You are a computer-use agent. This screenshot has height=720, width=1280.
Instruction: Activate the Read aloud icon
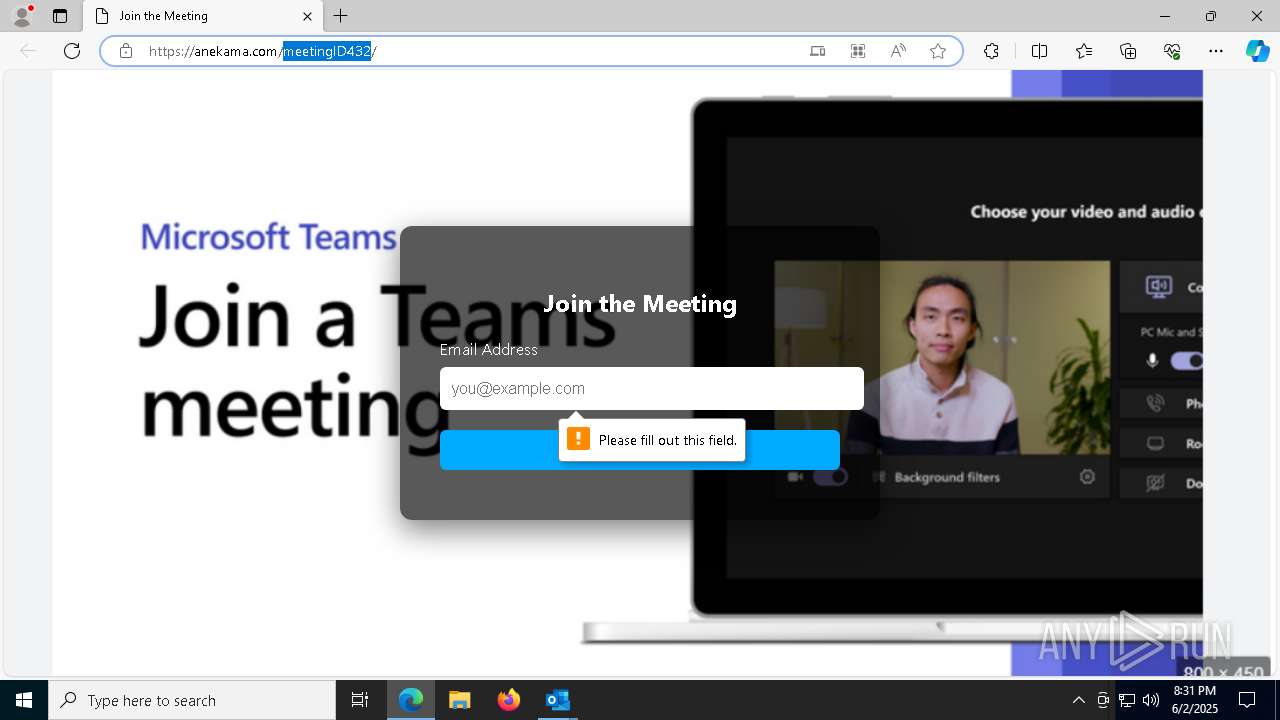tap(898, 51)
